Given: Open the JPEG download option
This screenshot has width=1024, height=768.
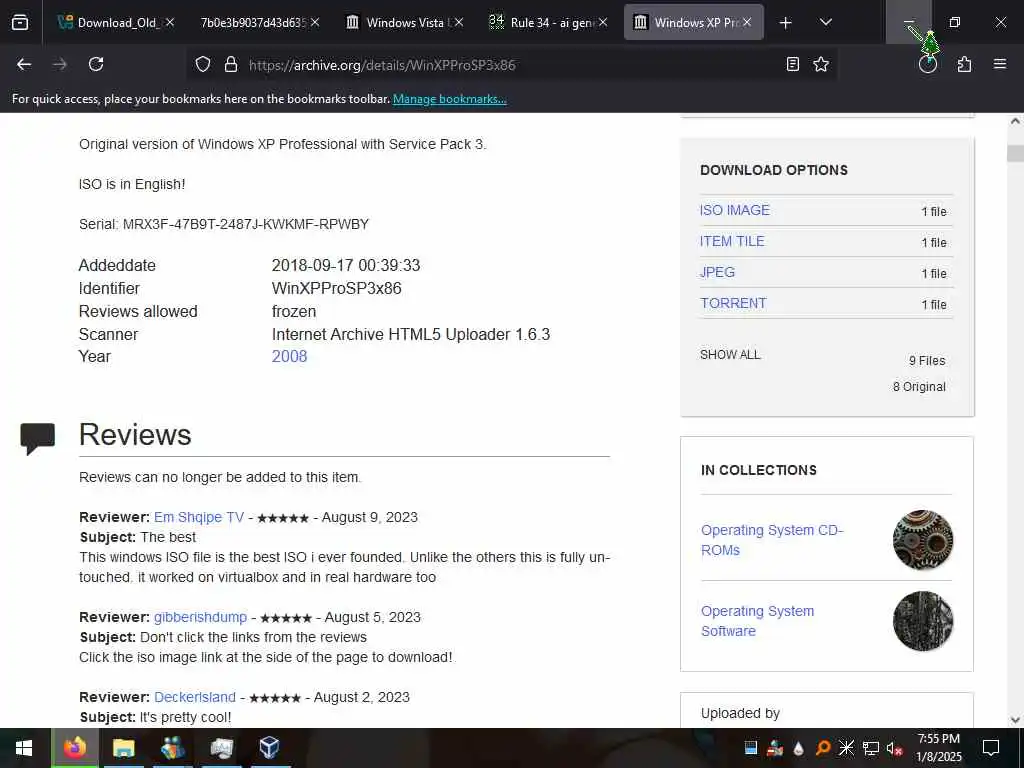Looking at the screenshot, I should tap(717, 272).
